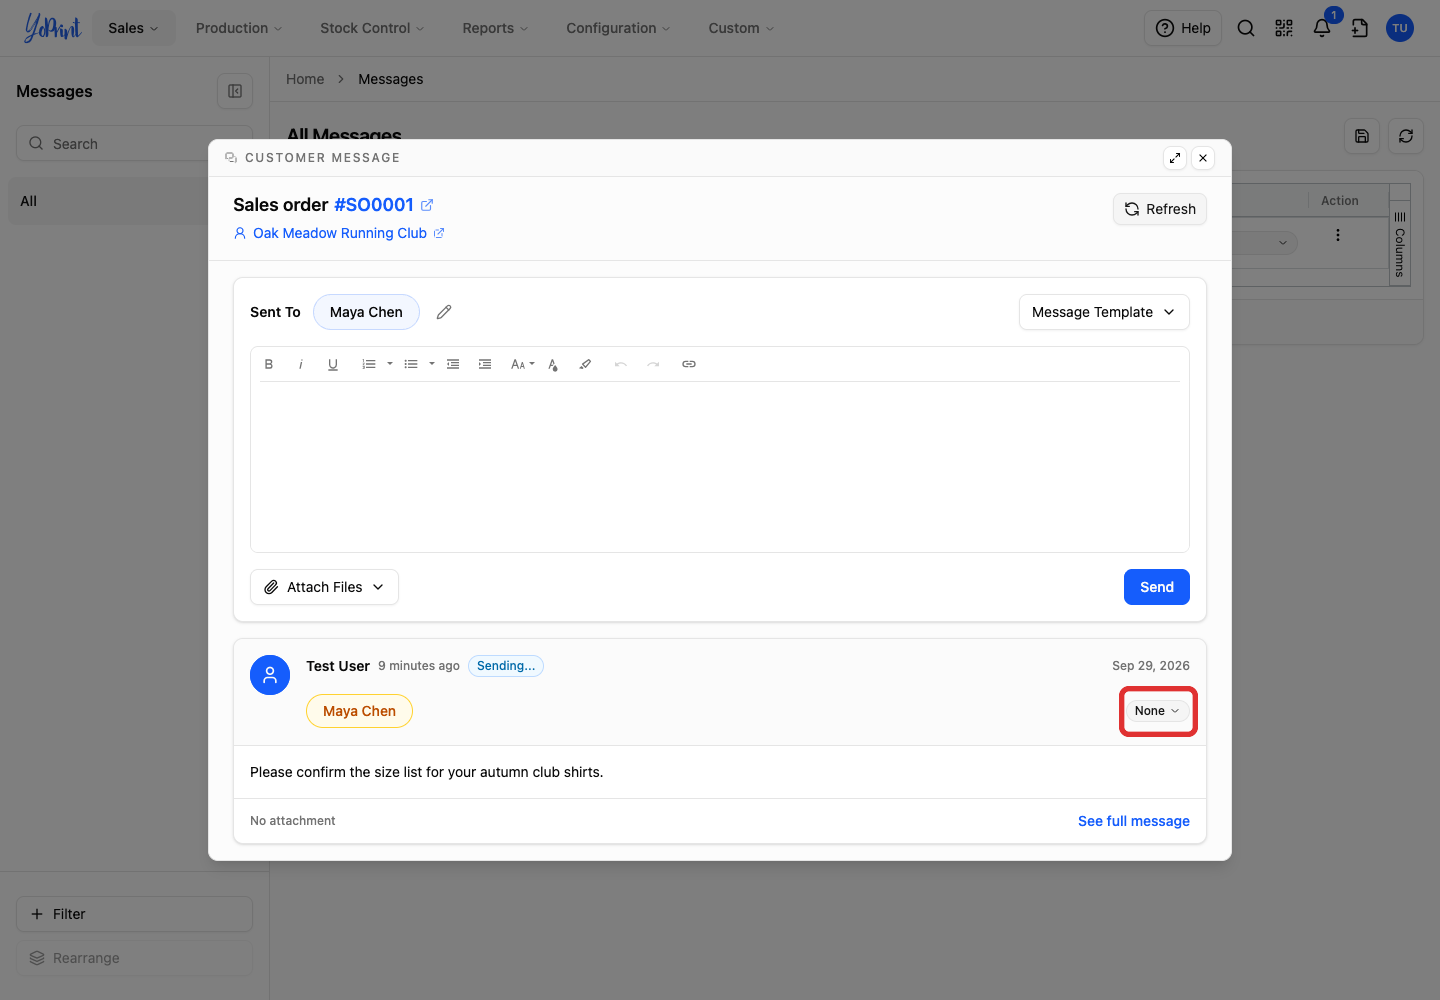Insert bulleted list in editor

point(411,364)
